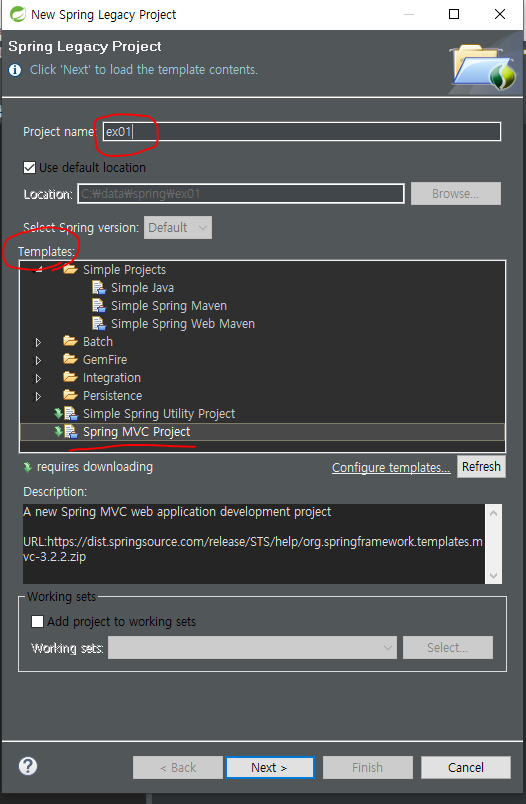Open the help question mark icon
526x804 pixels.
tap(28, 766)
